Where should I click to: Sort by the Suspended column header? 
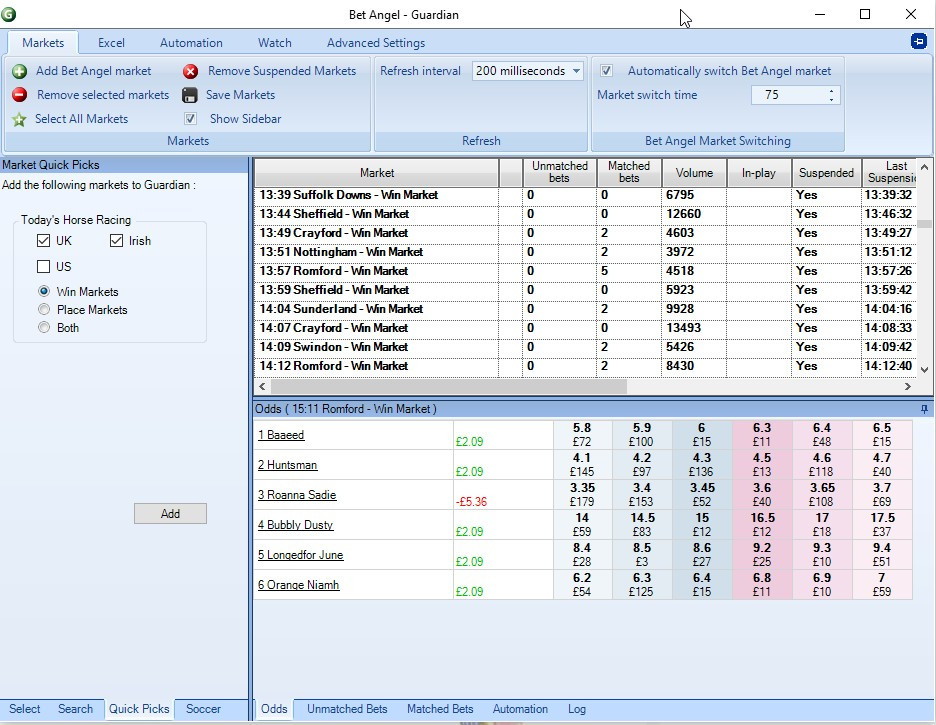pos(827,172)
